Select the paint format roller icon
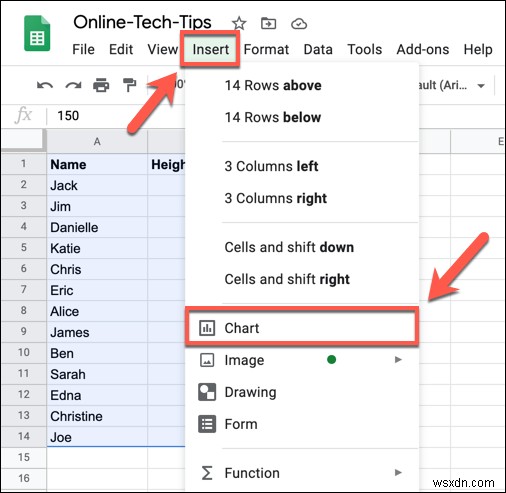The image size is (506, 493). [129, 85]
